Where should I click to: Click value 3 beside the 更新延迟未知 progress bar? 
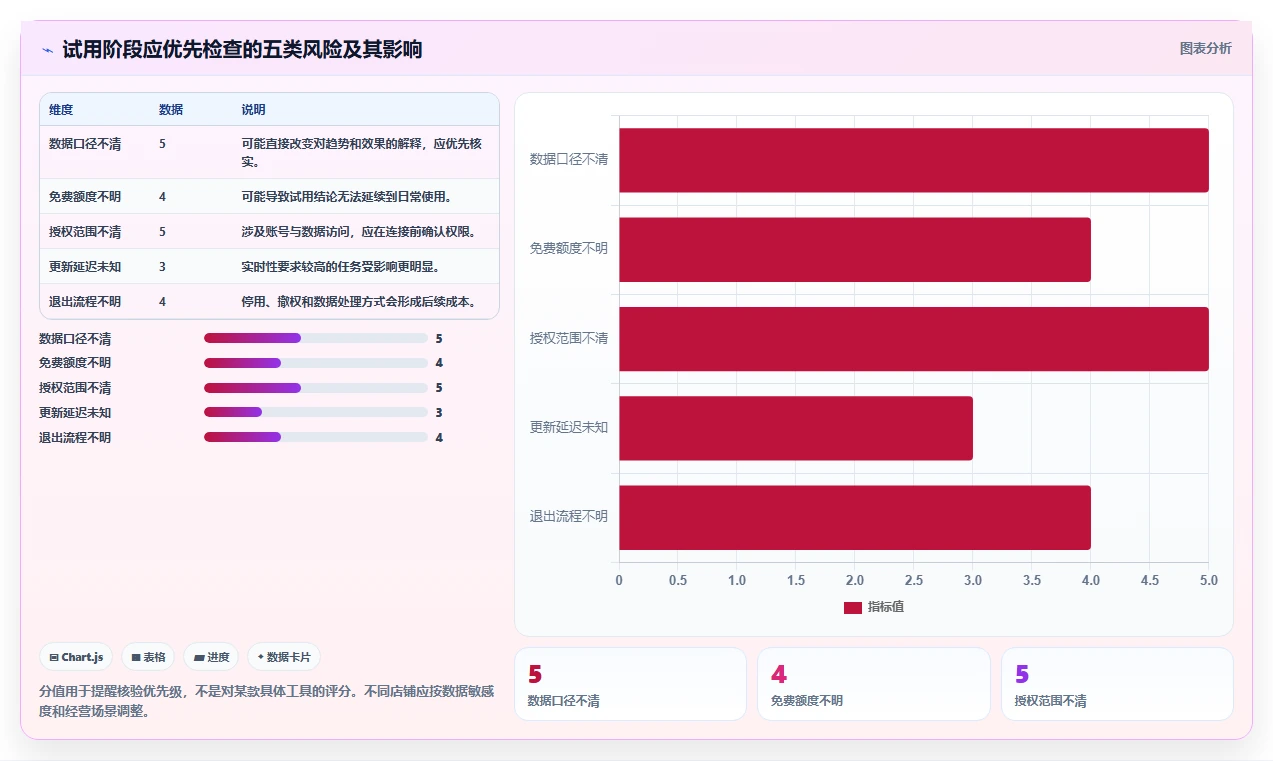click(x=439, y=412)
